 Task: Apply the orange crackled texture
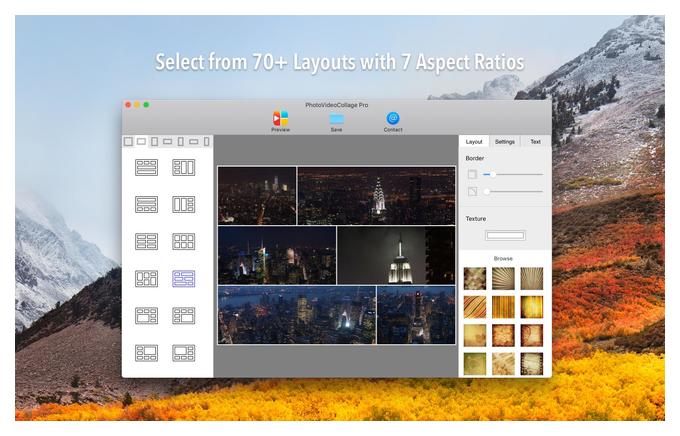click(503, 335)
